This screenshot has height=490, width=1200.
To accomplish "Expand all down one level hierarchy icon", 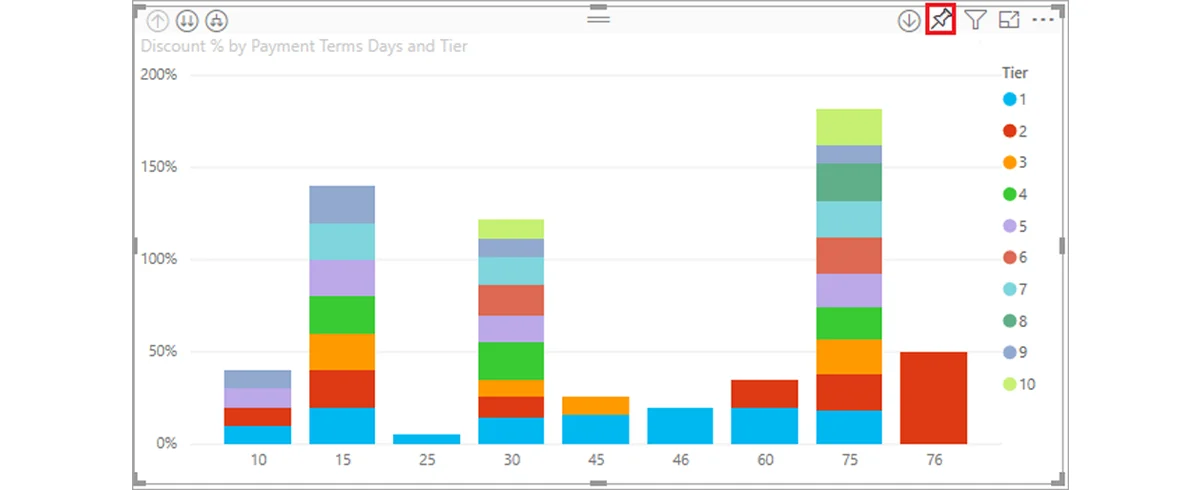I will (x=215, y=20).
